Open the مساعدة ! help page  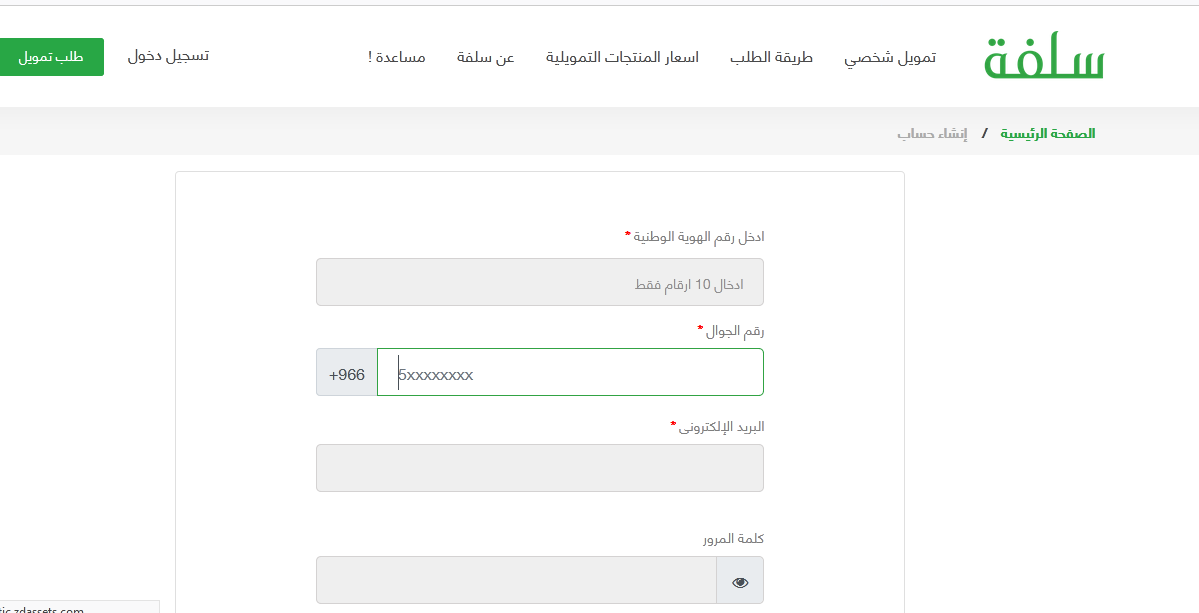click(397, 57)
